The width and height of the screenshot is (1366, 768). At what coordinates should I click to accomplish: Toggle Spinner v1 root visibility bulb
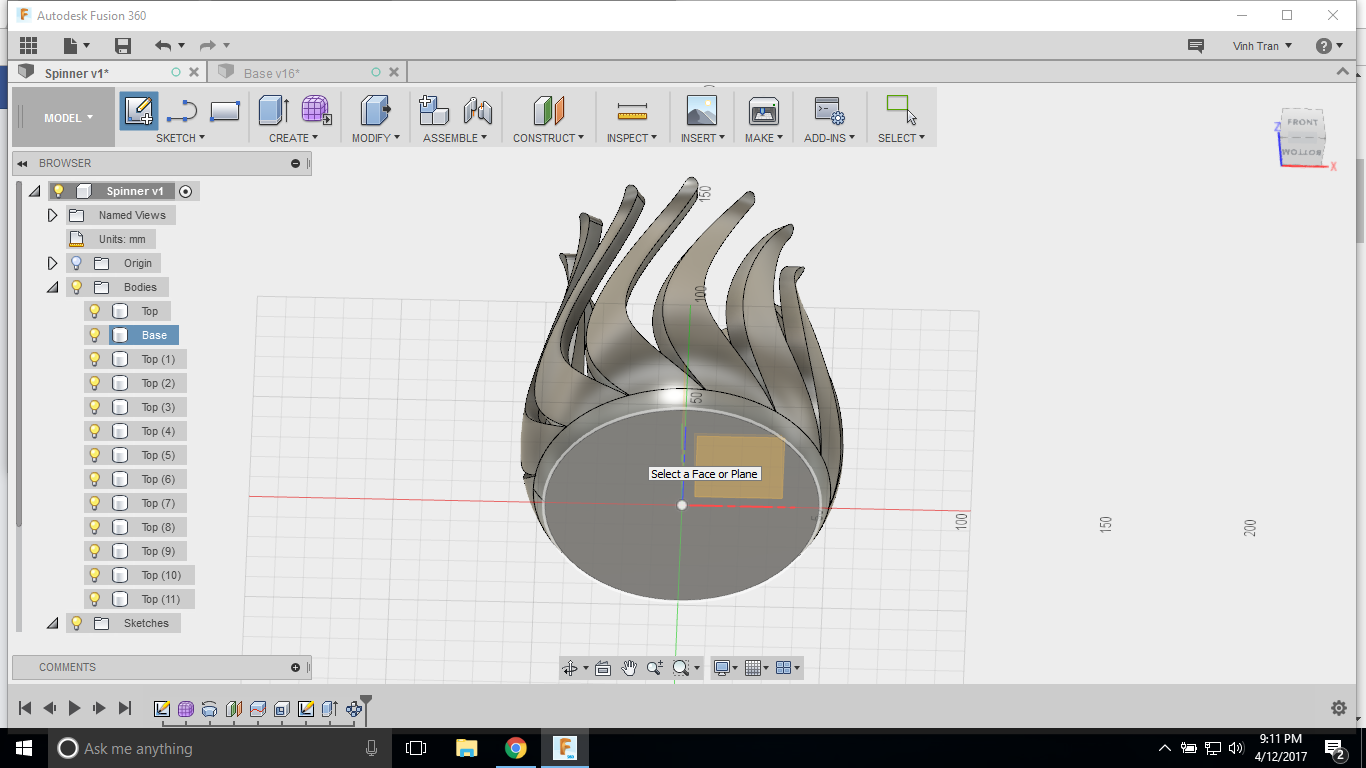(58, 191)
